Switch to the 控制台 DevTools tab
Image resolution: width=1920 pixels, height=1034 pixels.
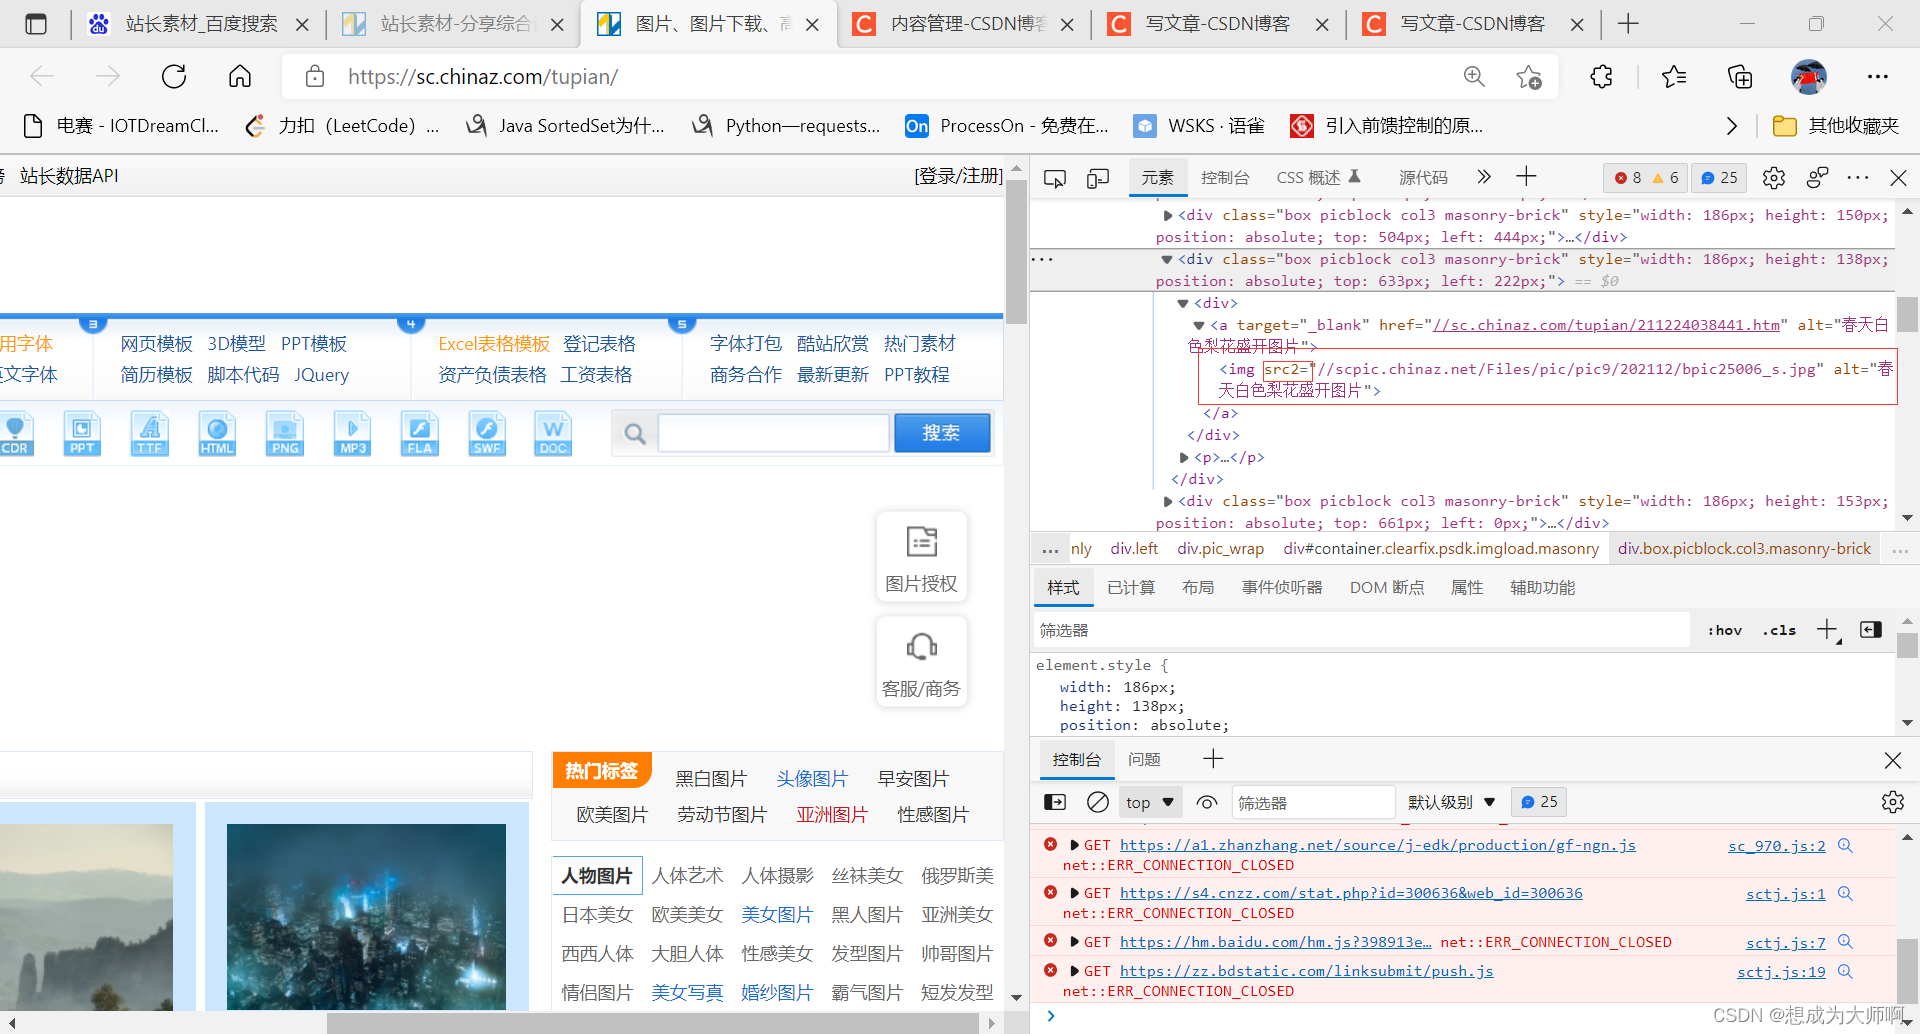(1225, 178)
